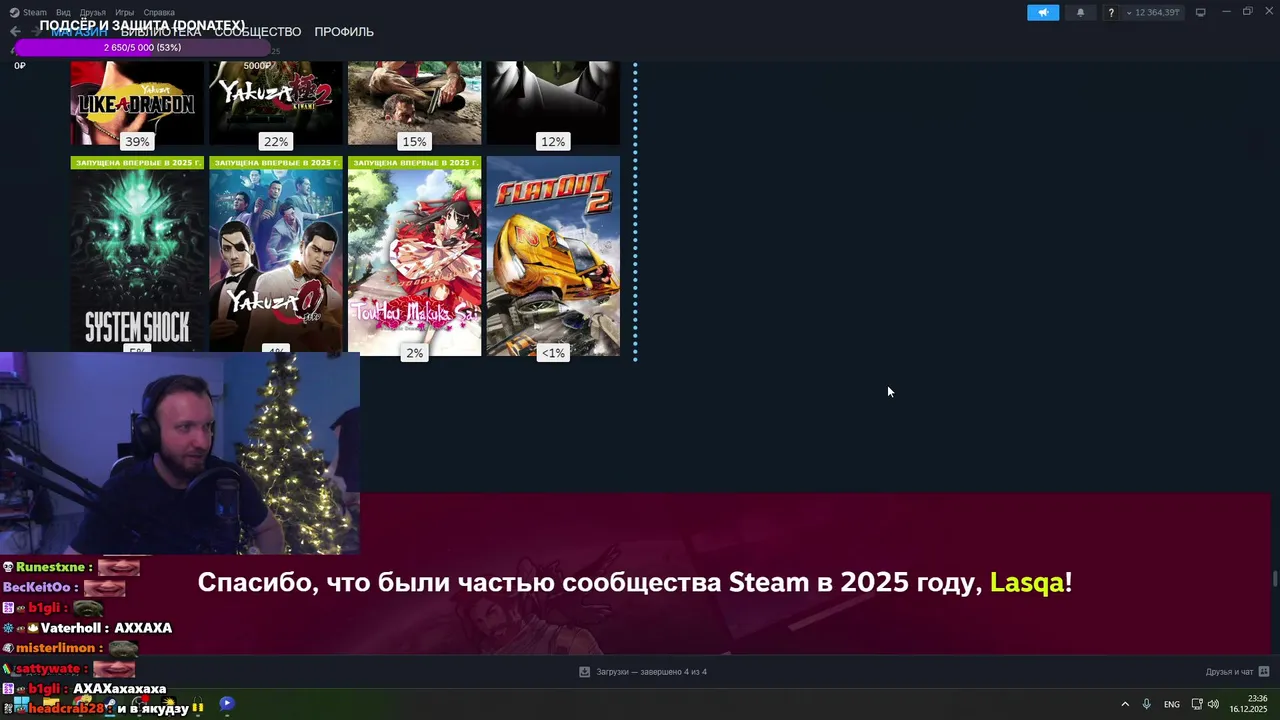Click the 12% playtime label
The image size is (1280, 720).
(553, 142)
